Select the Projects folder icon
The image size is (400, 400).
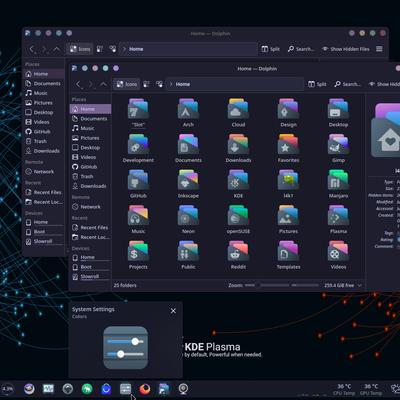coord(138,251)
